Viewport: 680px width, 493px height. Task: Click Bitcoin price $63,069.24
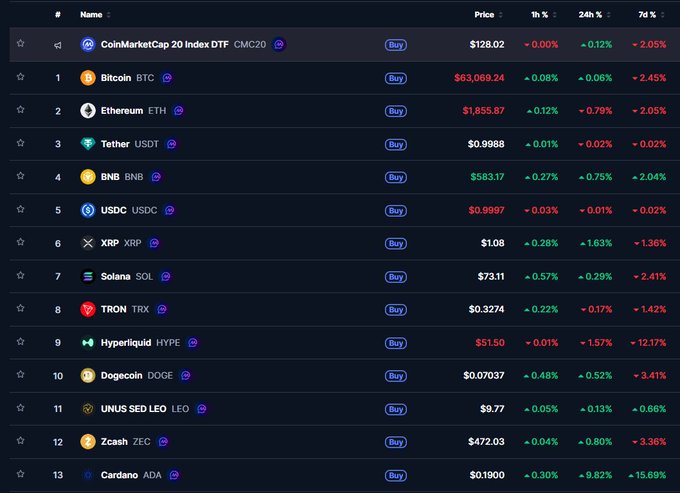click(x=479, y=78)
